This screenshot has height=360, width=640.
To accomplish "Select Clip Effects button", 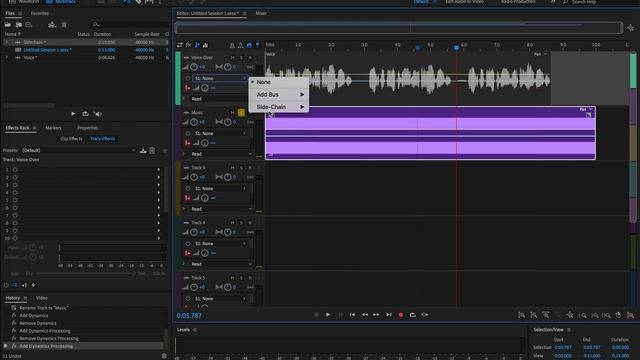I will coord(71,139).
